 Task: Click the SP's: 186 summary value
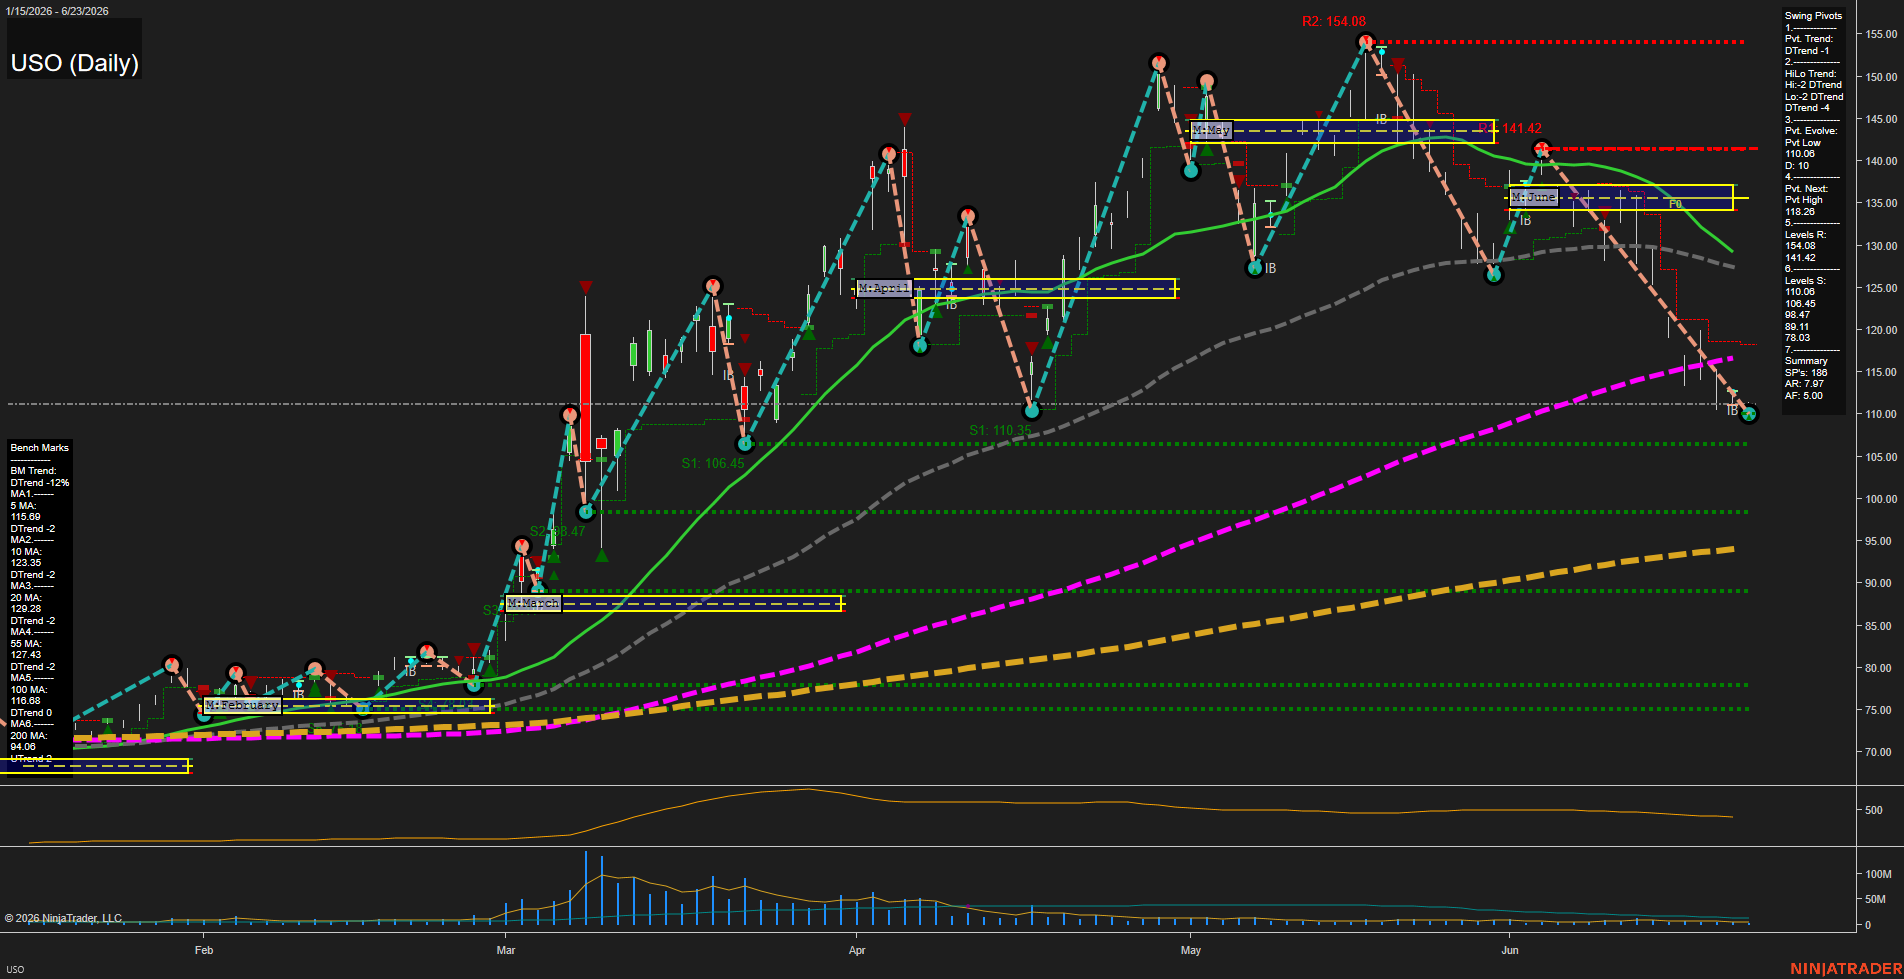[1806, 373]
